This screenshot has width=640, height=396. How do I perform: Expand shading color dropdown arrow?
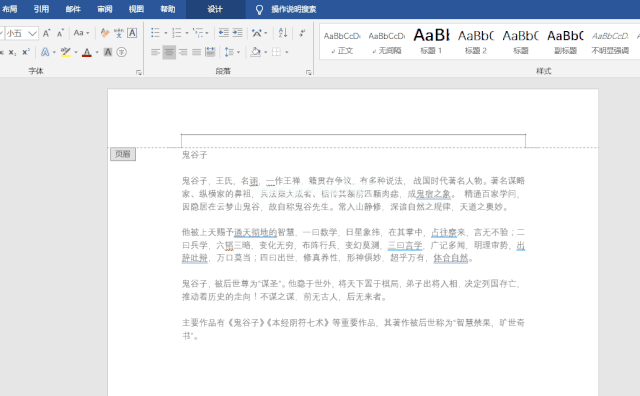tap(265, 52)
